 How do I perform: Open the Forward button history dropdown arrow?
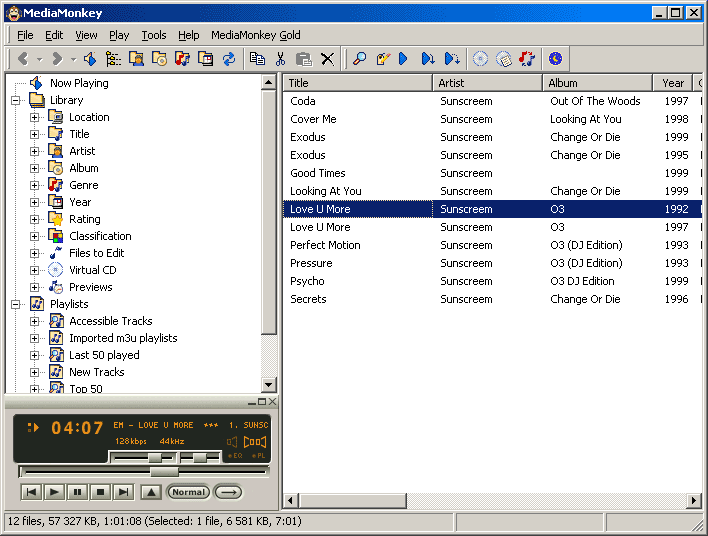[73, 59]
